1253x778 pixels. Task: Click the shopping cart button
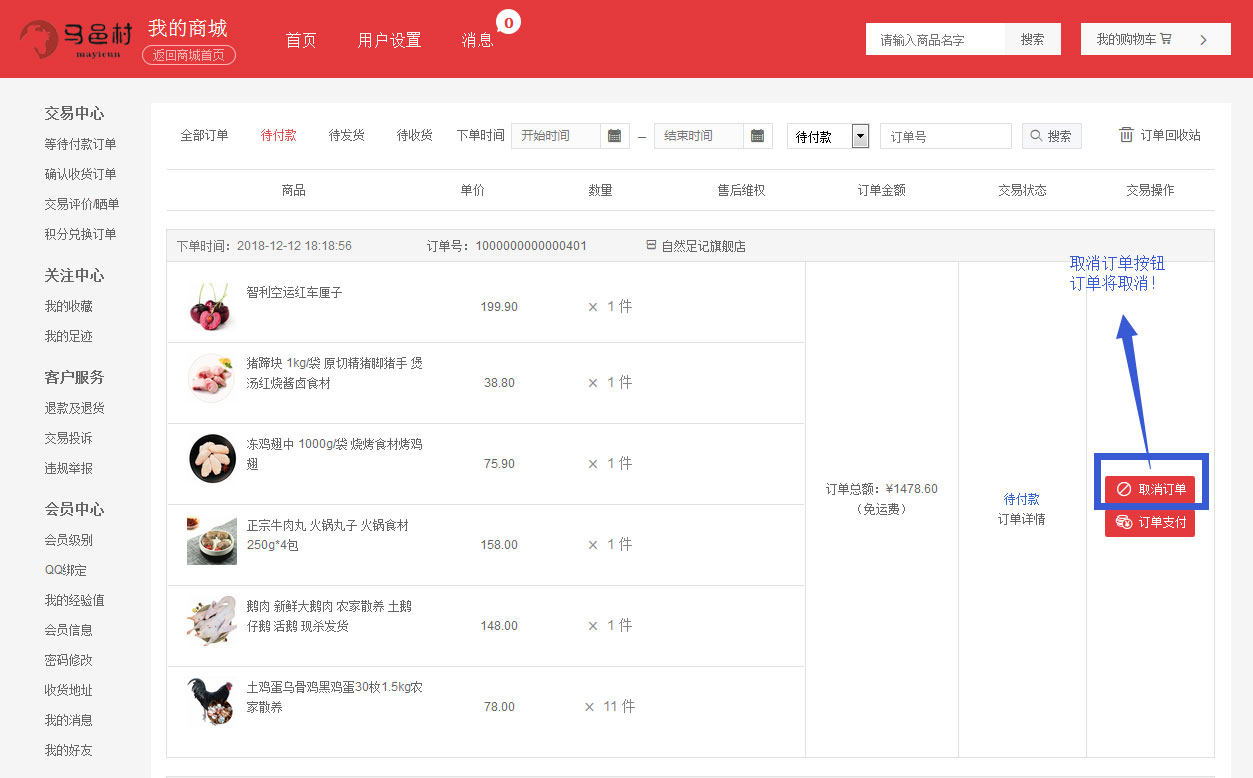pos(1155,39)
